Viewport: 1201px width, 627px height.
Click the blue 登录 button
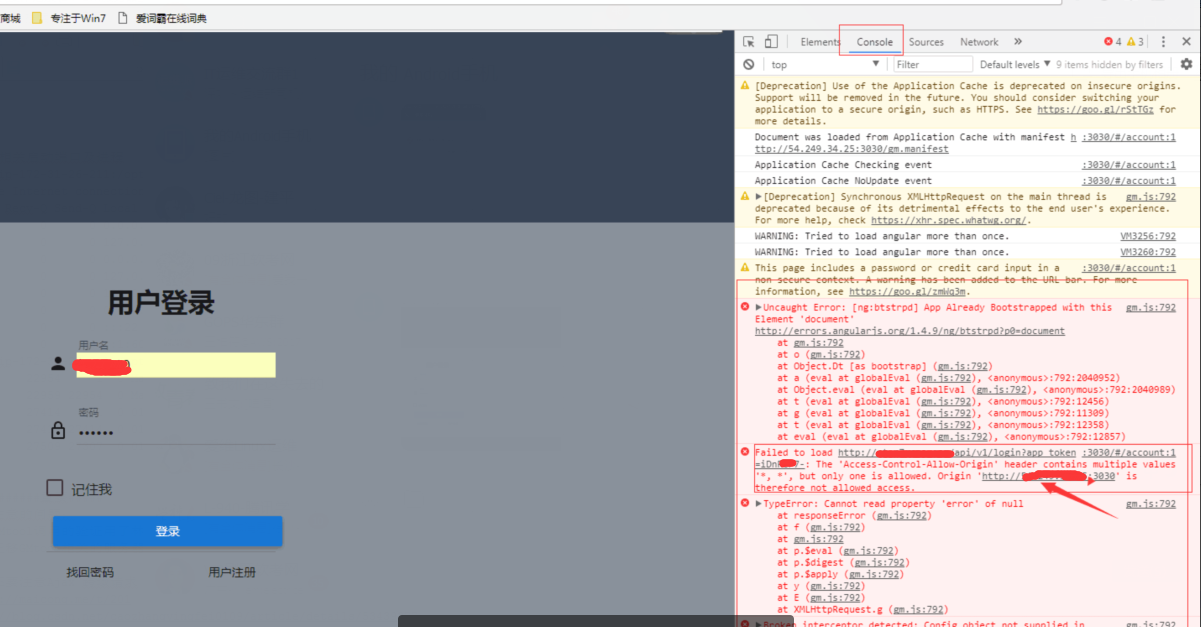pyautogui.click(x=167, y=531)
